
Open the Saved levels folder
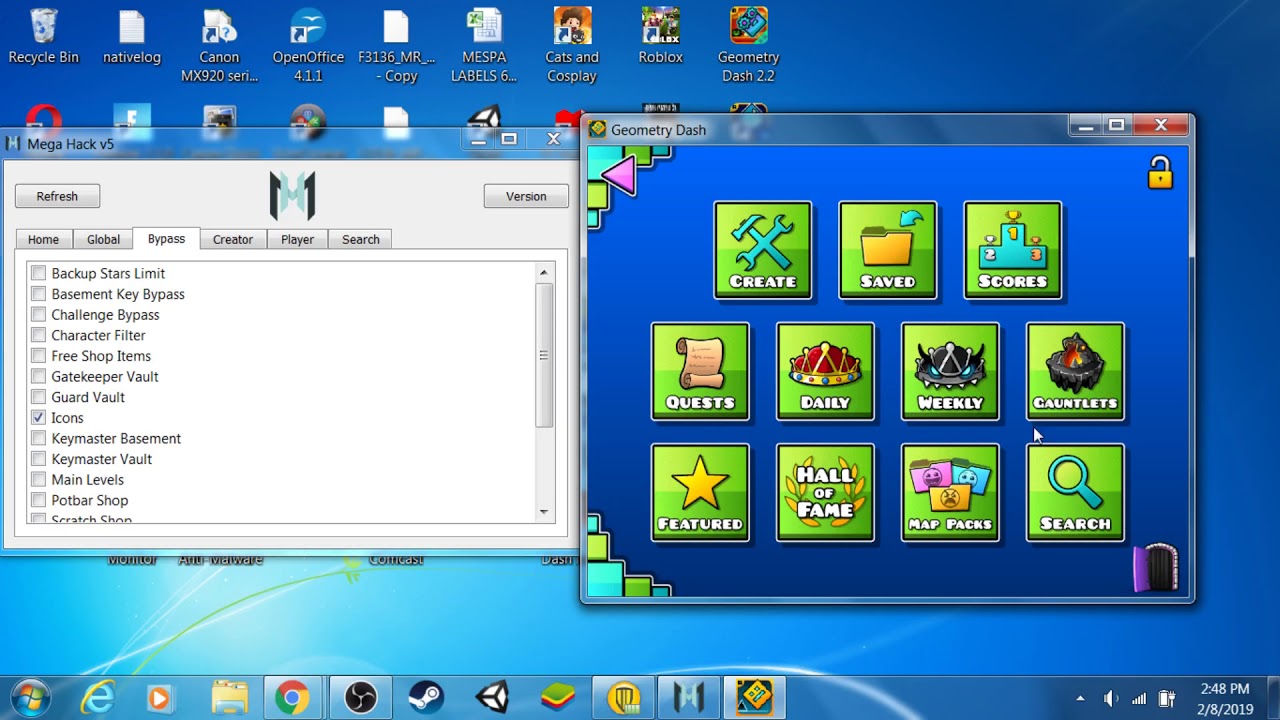tap(888, 250)
